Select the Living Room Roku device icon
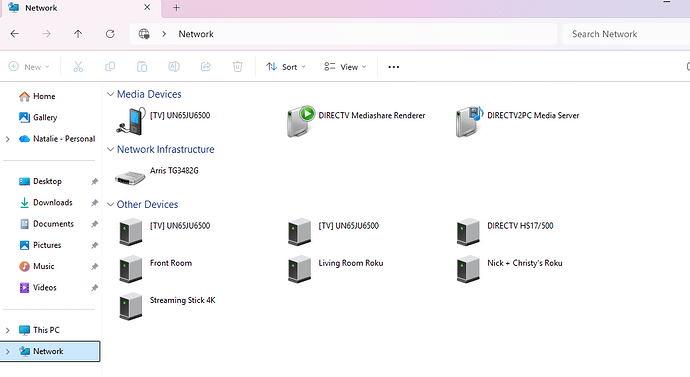The image size is (690, 377). click(x=299, y=269)
